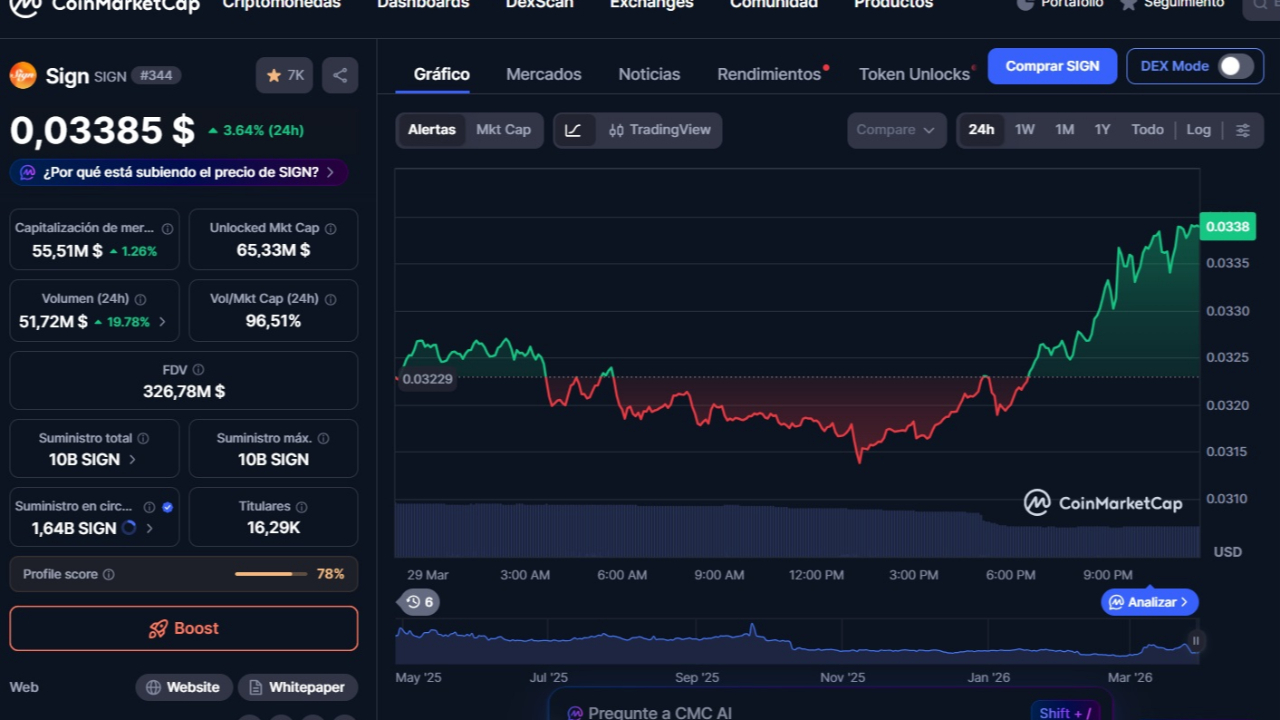Expand the Analizar button
The width and height of the screenshot is (1280, 720).
[x=1150, y=602]
